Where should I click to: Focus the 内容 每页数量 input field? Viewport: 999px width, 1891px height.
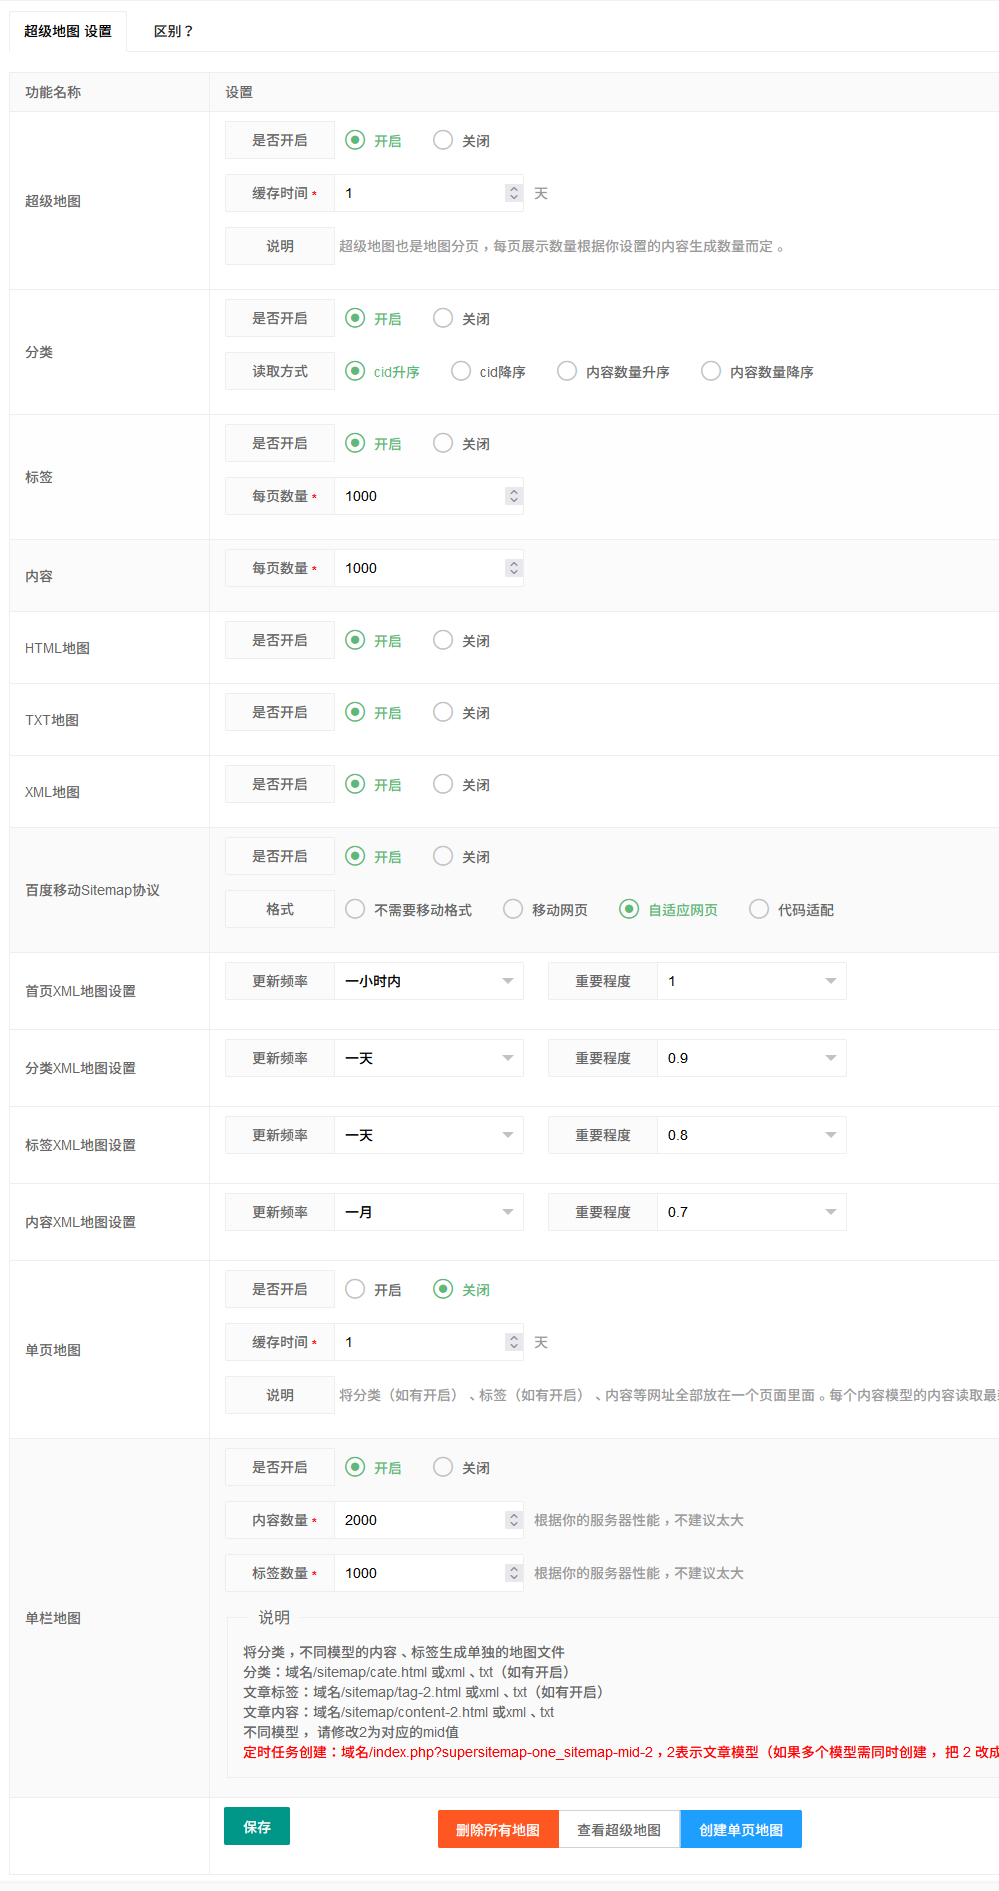click(418, 568)
